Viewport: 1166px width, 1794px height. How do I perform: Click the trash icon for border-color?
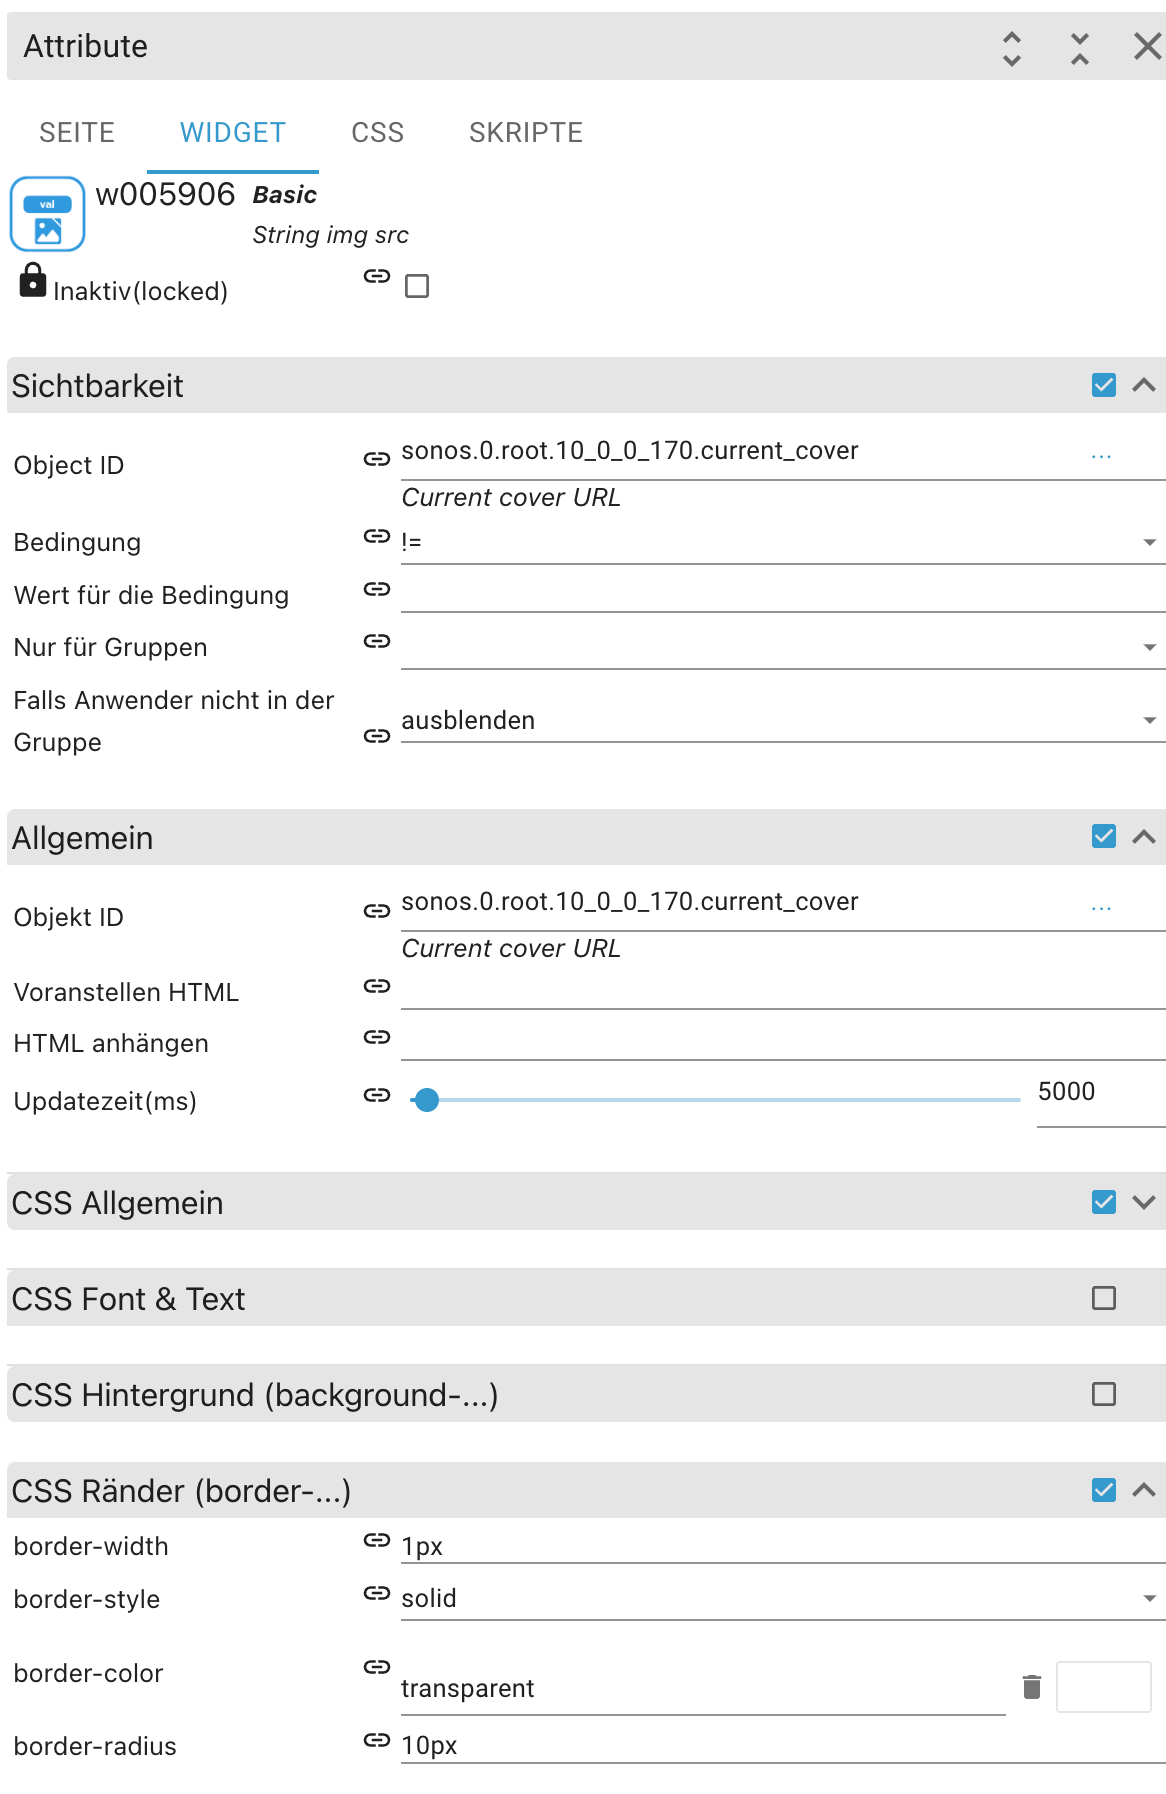pos(1032,1687)
